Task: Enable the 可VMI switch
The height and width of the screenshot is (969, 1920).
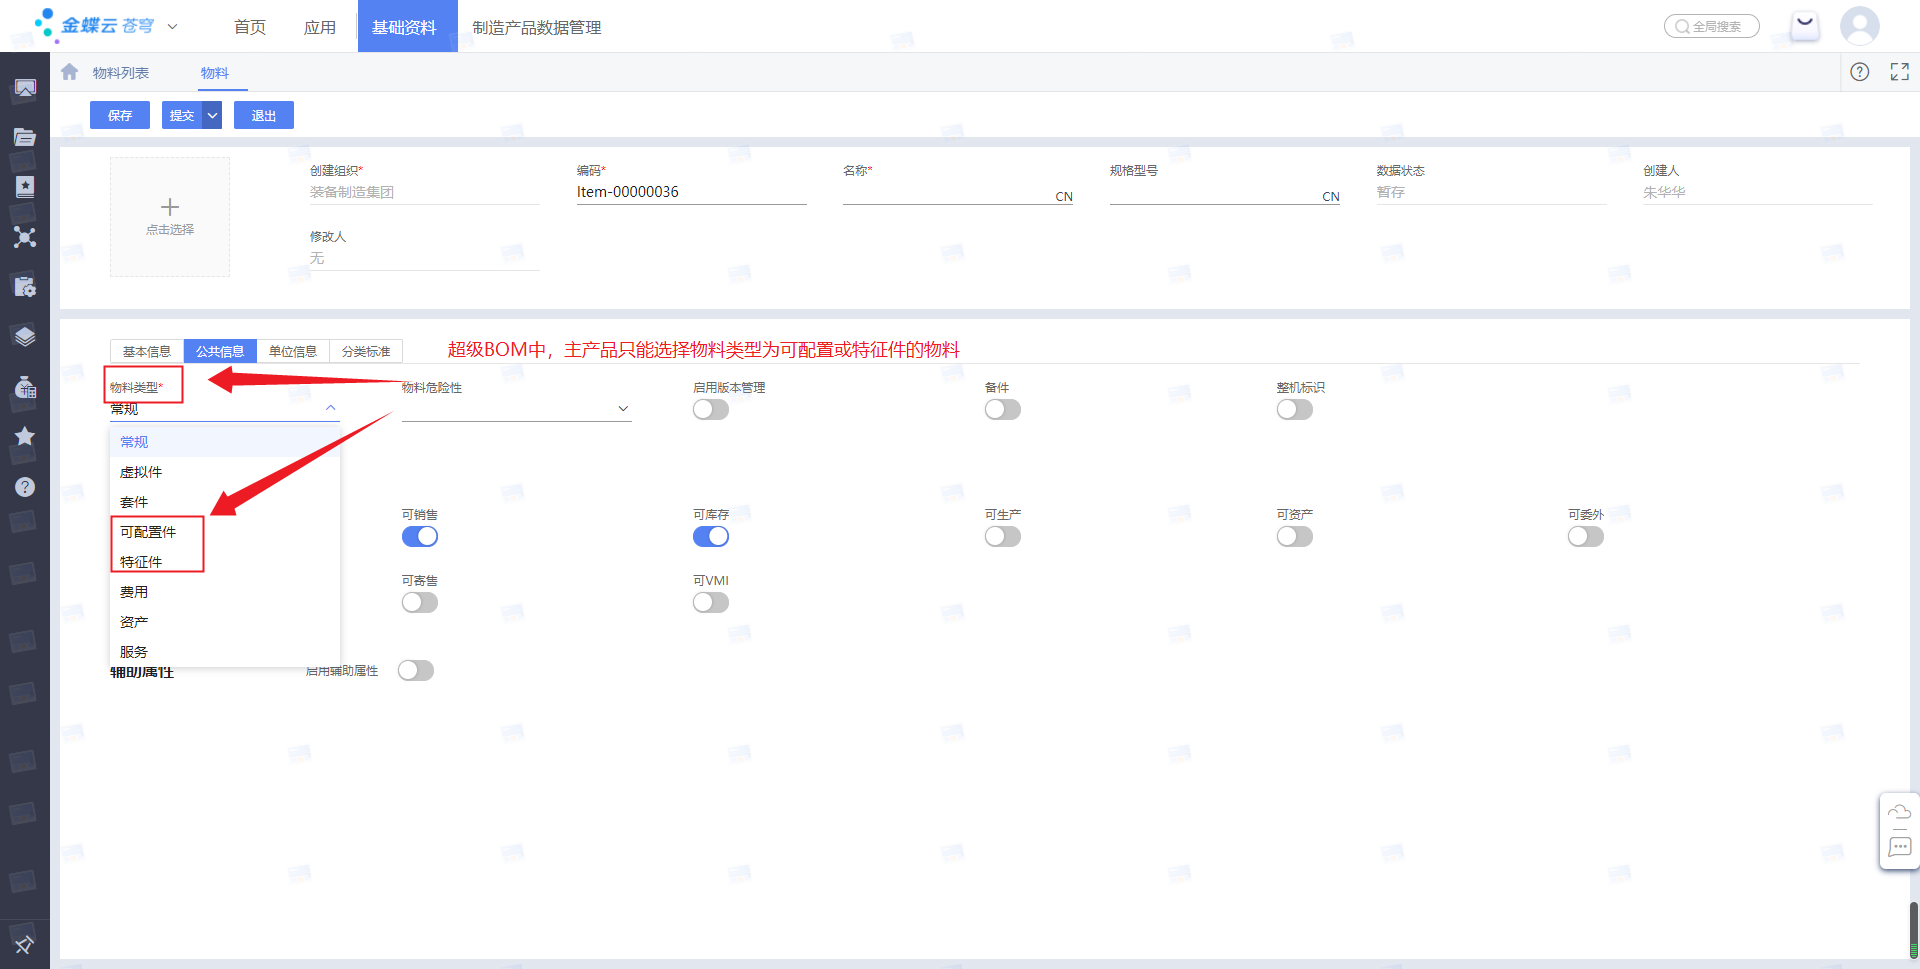Action: pyautogui.click(x=711, y=603)
